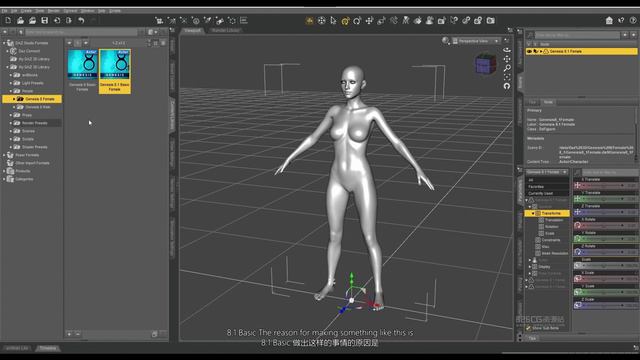Toggle visibility eye of Genesis 8.1 Female
640x360 pixels.
(529, 51)
